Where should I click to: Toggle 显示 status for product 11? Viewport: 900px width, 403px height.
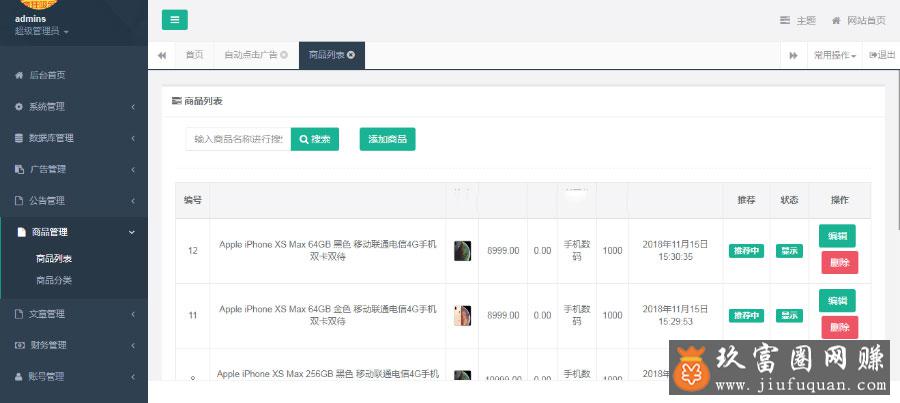tap(789, 316)
